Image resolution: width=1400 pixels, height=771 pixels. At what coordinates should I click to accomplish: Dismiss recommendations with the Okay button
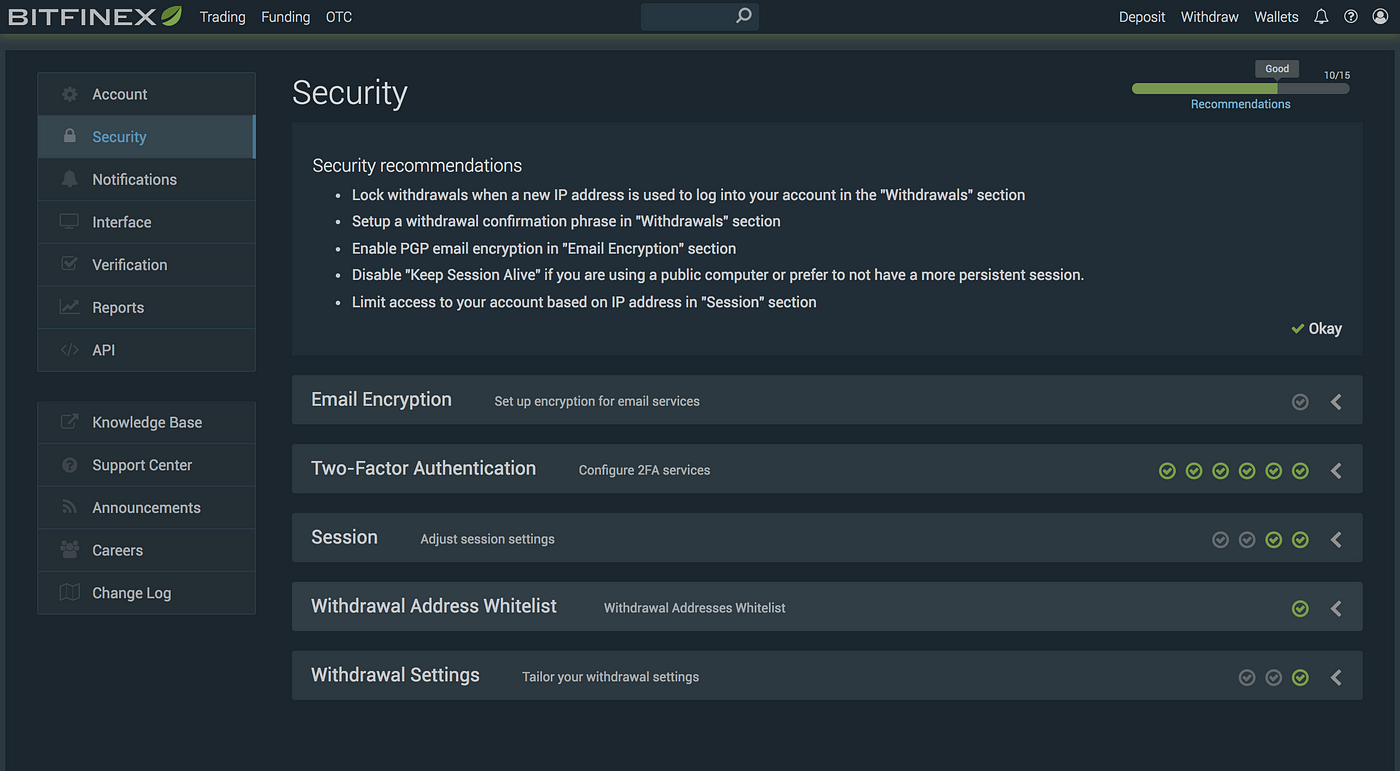click(x=1316, y=329)
